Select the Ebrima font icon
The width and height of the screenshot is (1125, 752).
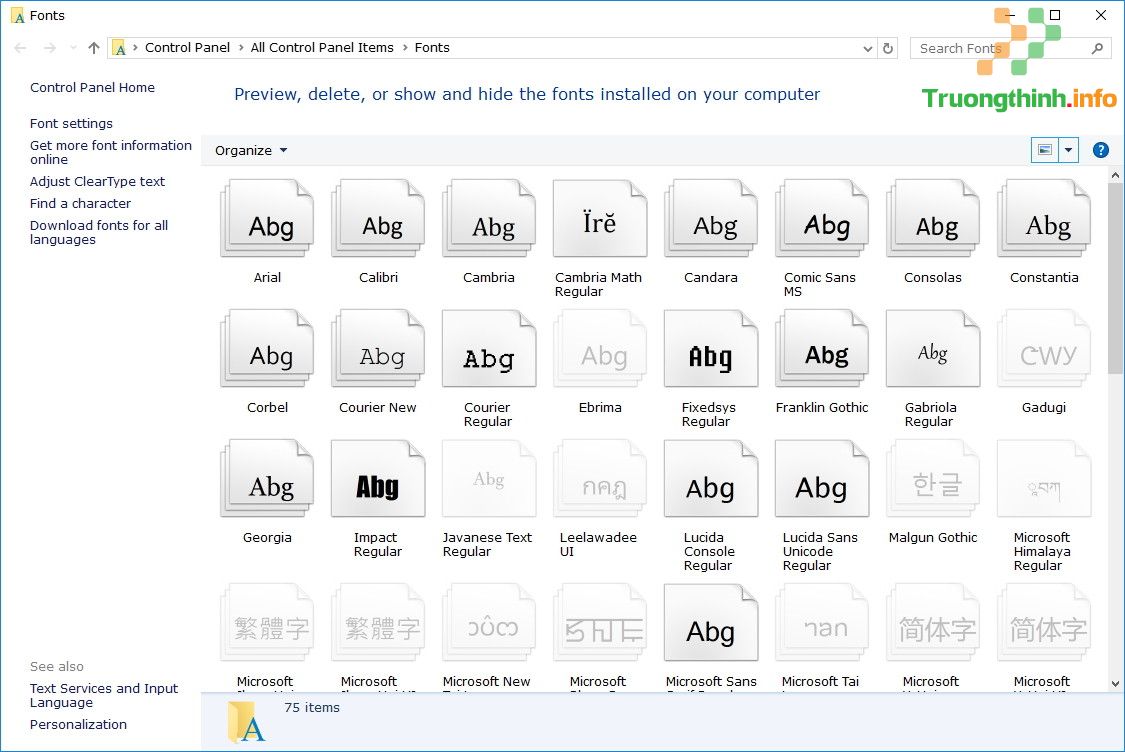click(x=600, y=349)
